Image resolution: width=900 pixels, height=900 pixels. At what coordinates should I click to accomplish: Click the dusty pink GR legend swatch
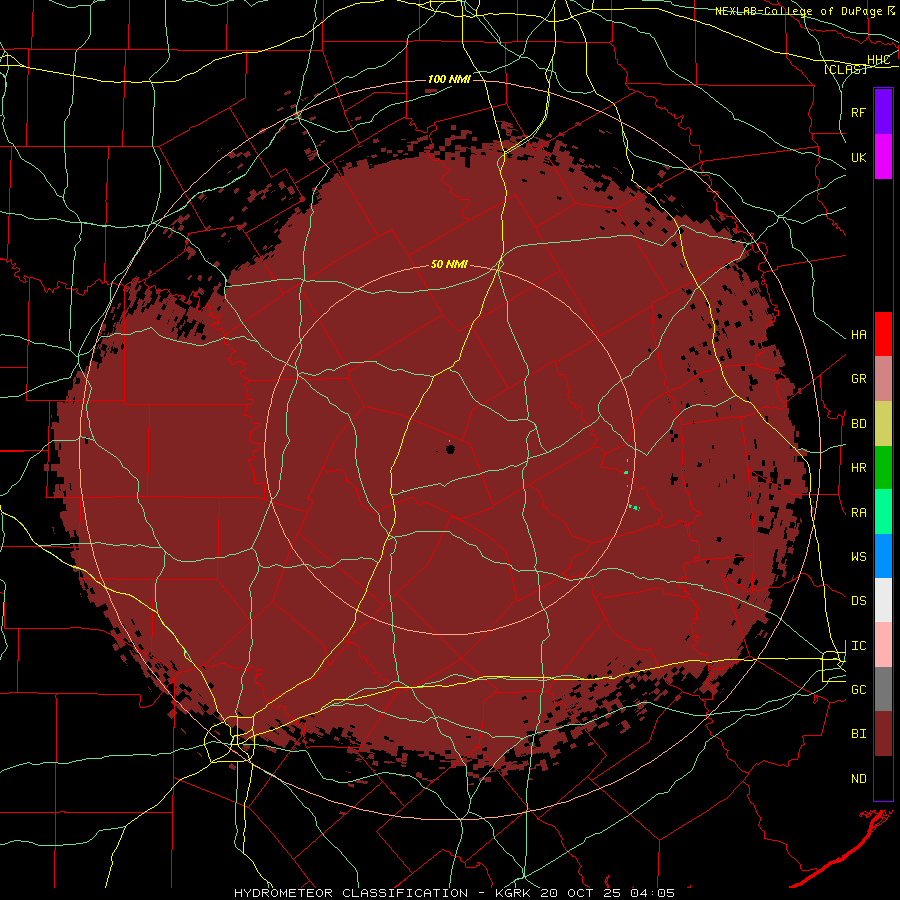coord(883,379)
